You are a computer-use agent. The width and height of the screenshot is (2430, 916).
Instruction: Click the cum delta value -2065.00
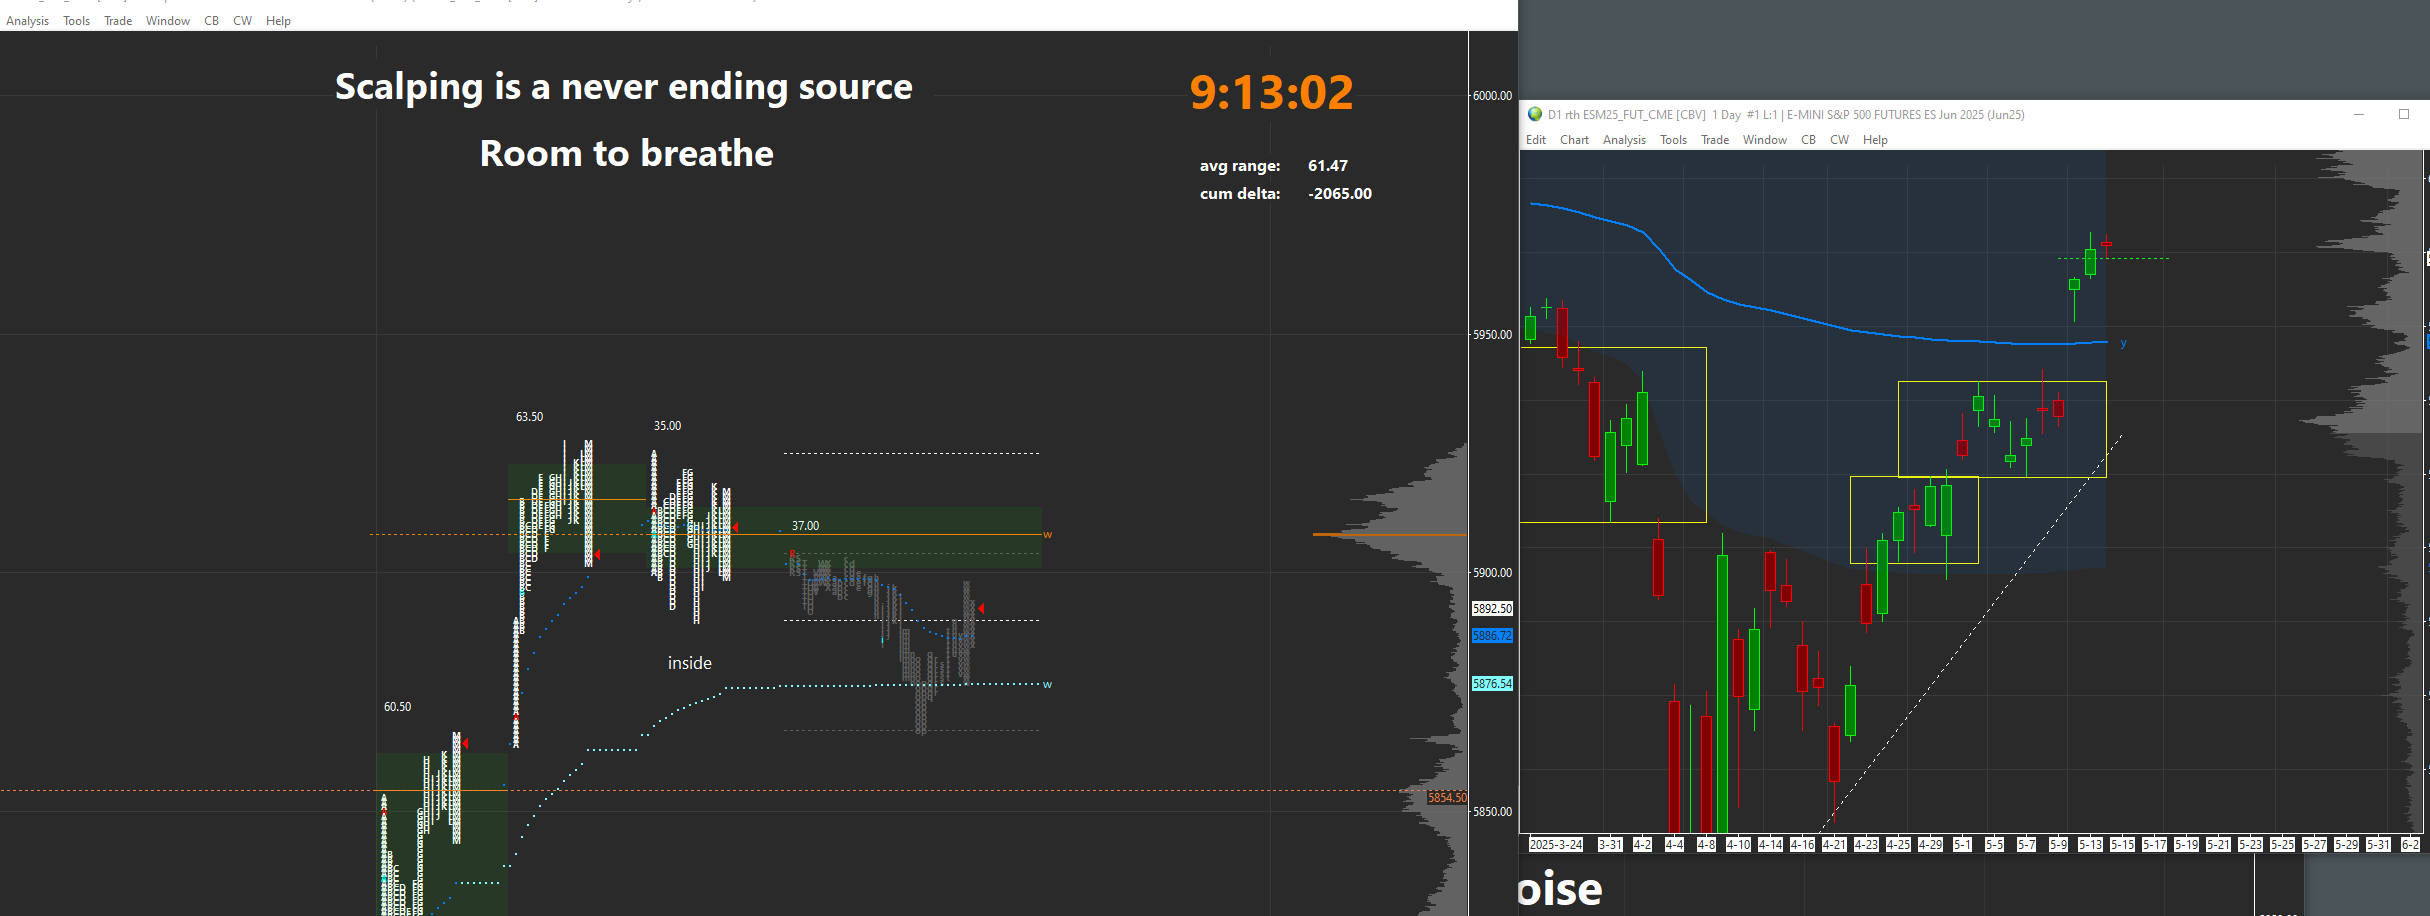point(1340,194)
